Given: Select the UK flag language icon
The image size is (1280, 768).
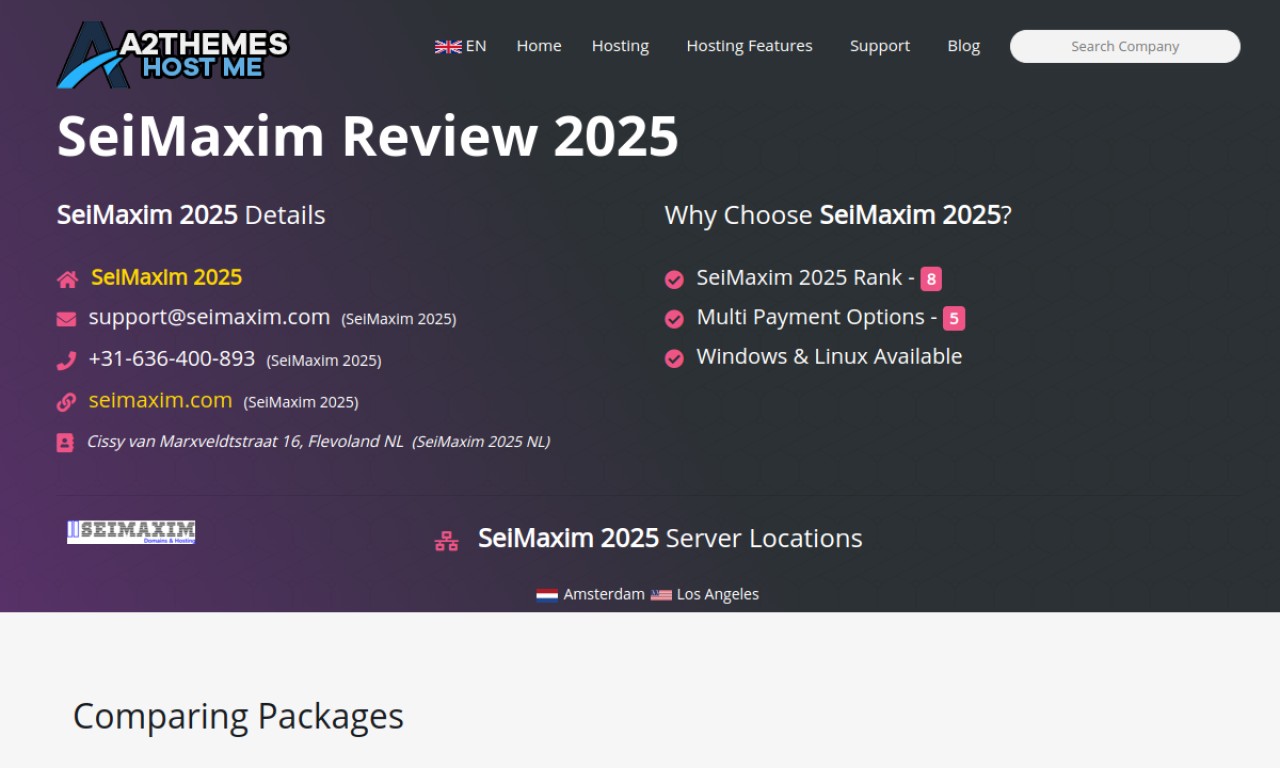Looking at the screenshot, I should [x=448, y=46].
